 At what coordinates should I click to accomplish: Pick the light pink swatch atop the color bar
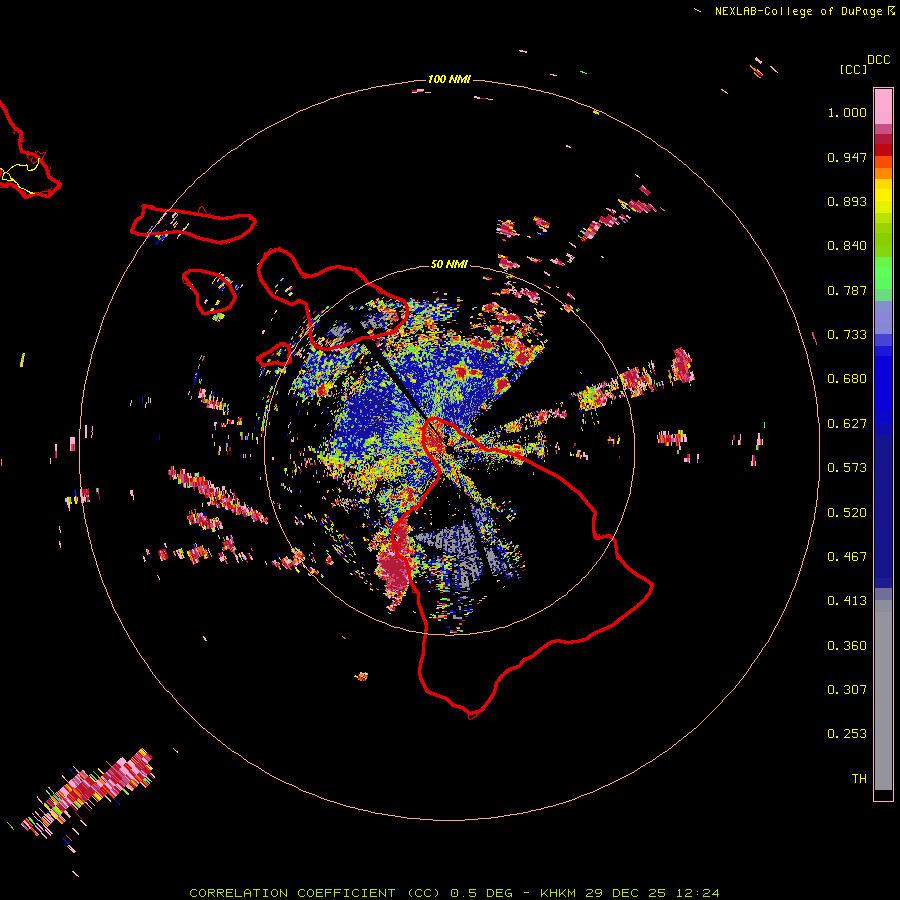point(883,107)
